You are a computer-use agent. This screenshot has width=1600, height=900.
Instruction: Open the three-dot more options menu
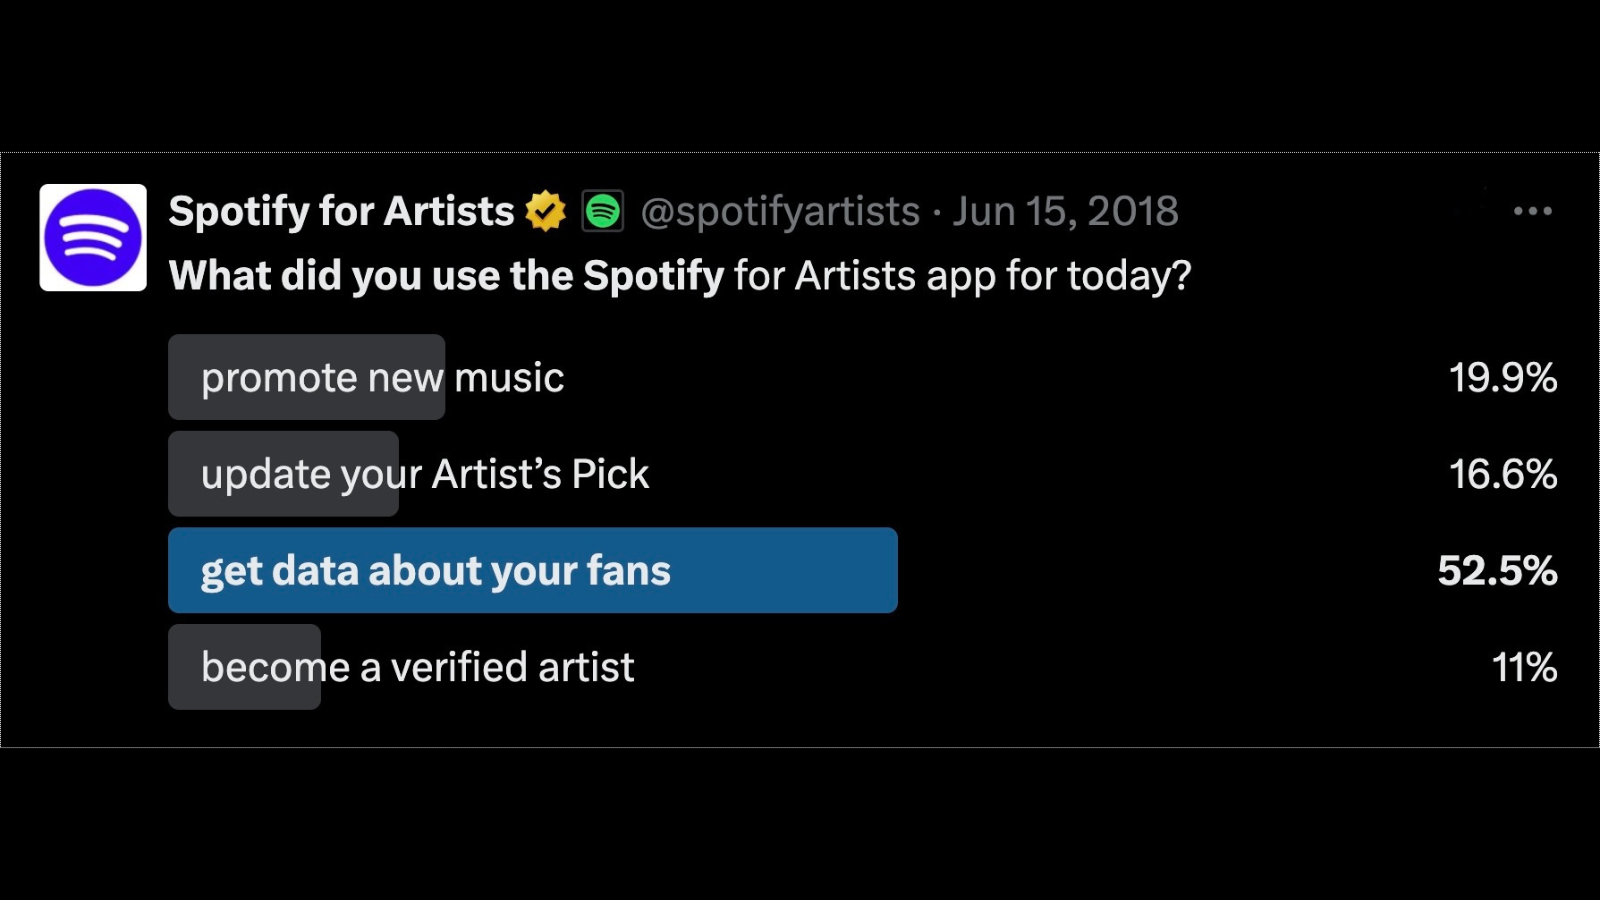point(1532,211)
